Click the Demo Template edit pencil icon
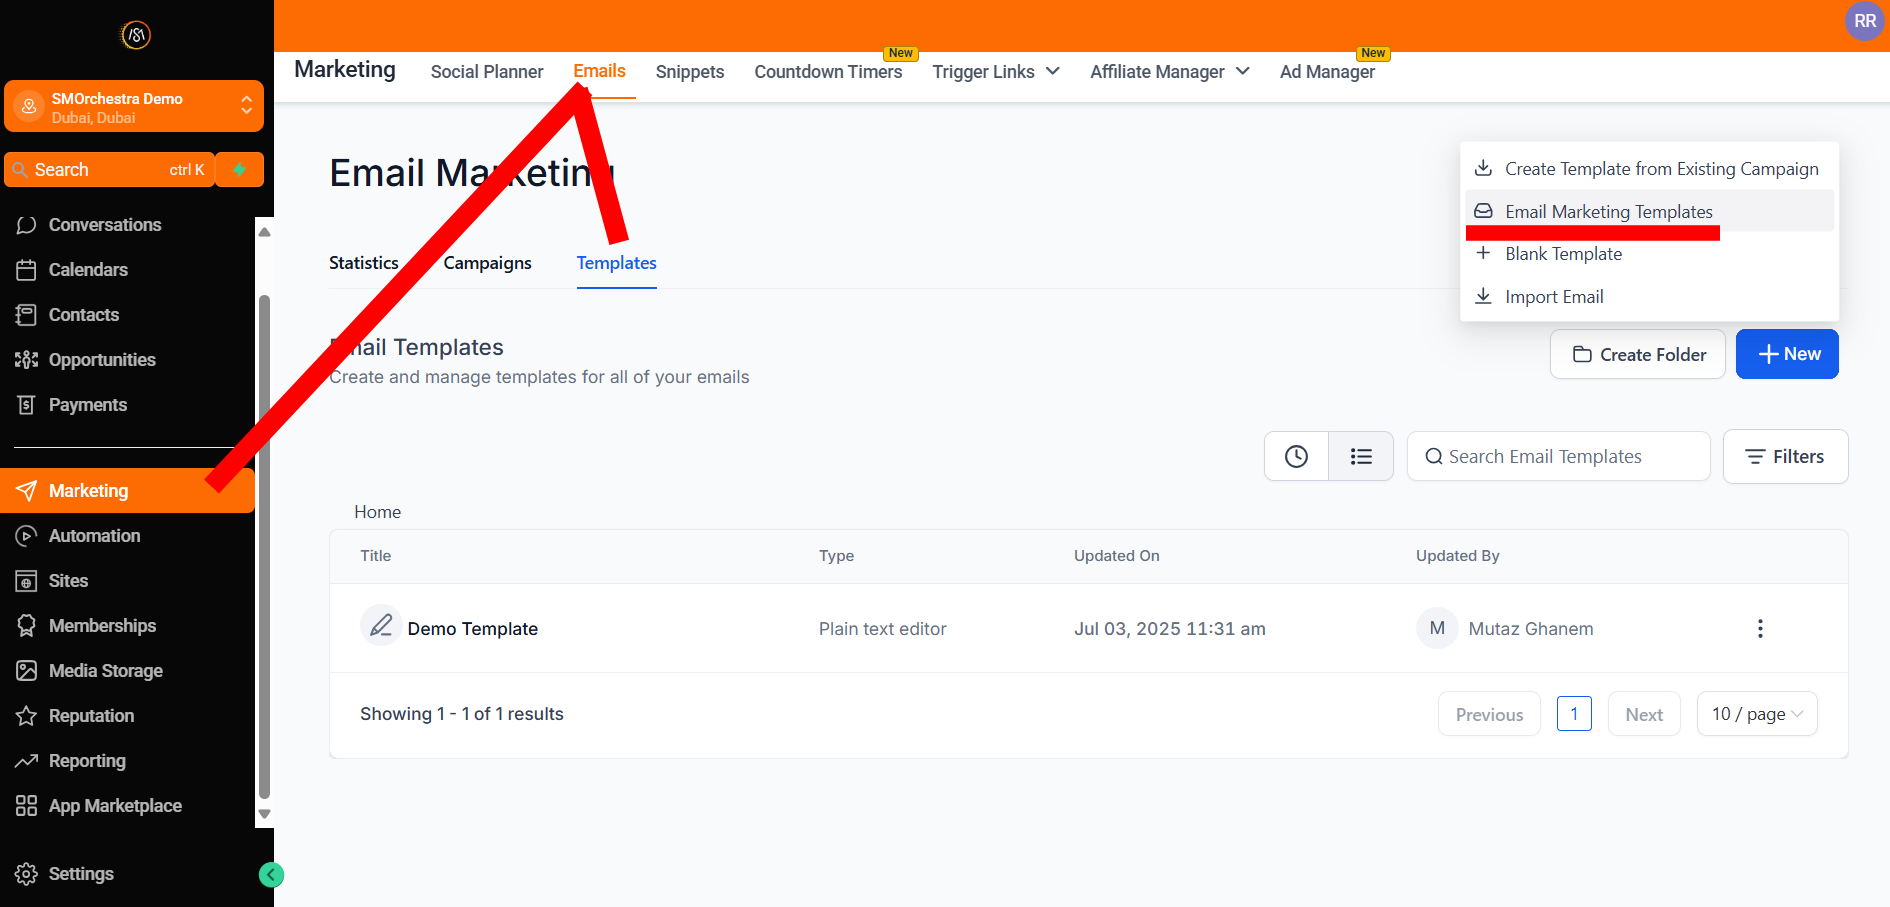The width and height of the screenshot is (1890, 907). coord(381,627)
